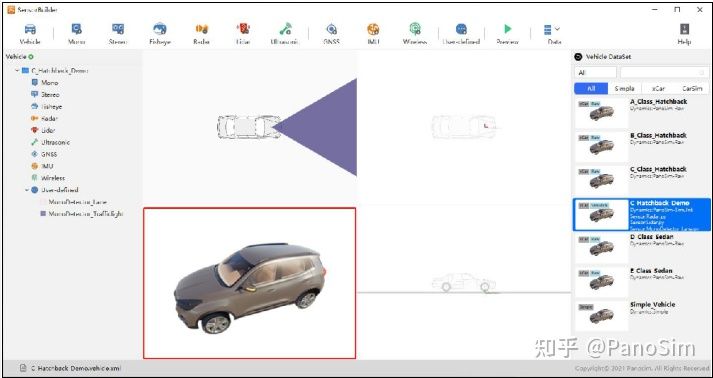The height and width of the screenshot is (378, 713).
Task: Add a Stereo camera from the toolbar
Action: point(118,34)
